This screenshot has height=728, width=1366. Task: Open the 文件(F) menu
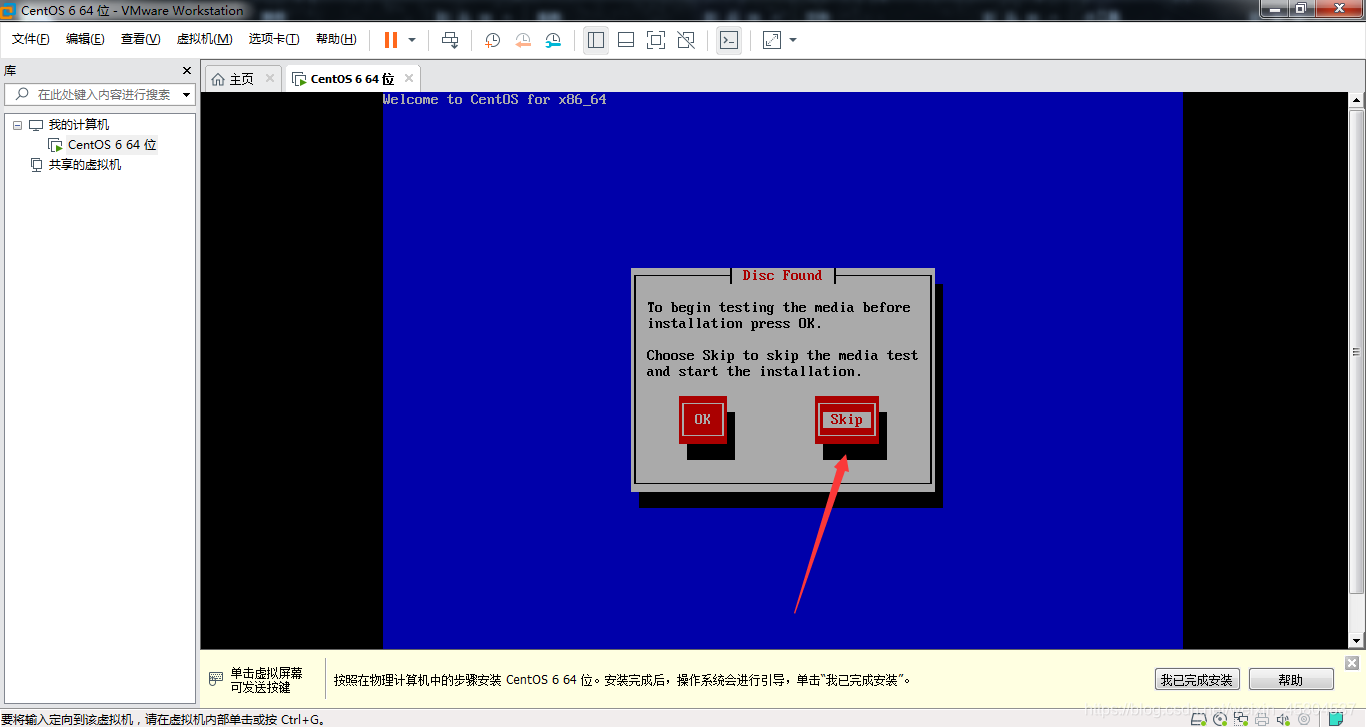pos(31,39)
